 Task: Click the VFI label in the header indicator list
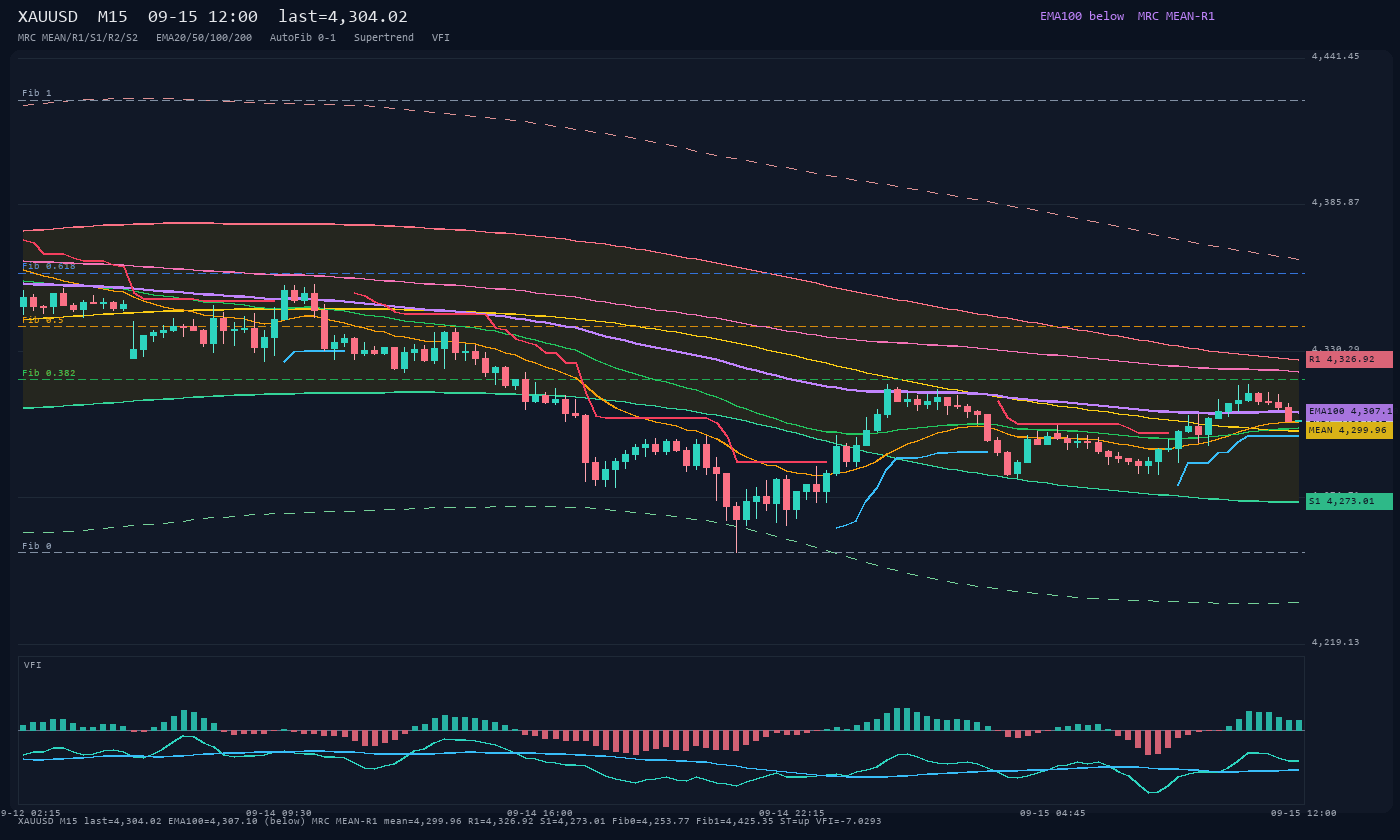click(441, 38)
